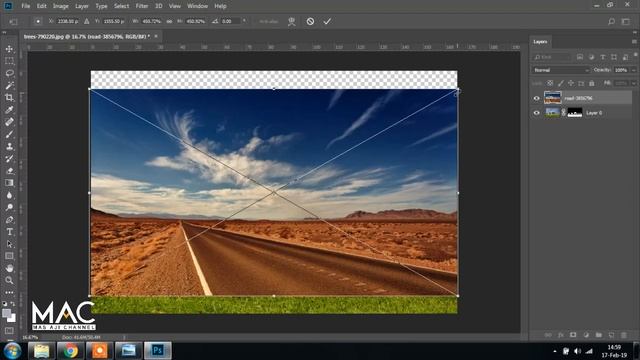The width and height of the screenshot is (640, 360).
Task: Open the Edit Toolbar ellipsis
Action: (x=9, y=292)
